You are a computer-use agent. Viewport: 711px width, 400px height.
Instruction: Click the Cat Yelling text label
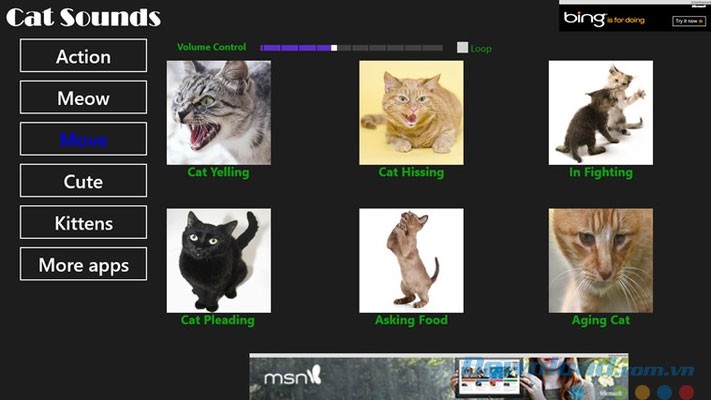[218, 172]
